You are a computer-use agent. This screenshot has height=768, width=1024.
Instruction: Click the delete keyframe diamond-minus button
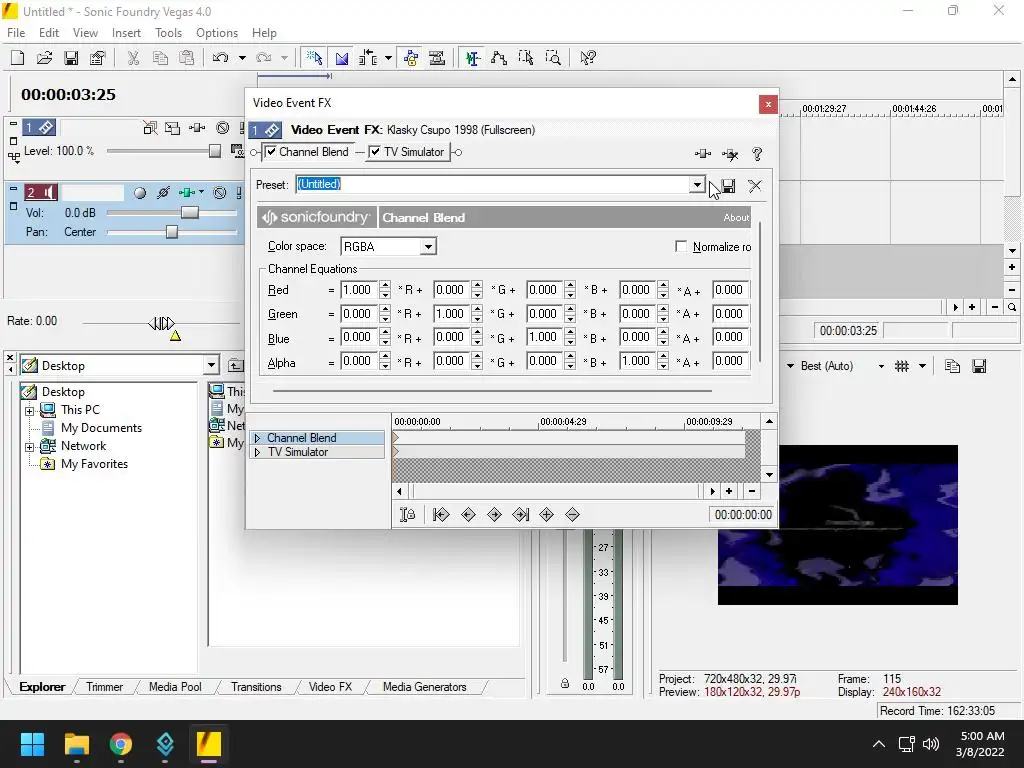tap(573, 515)
